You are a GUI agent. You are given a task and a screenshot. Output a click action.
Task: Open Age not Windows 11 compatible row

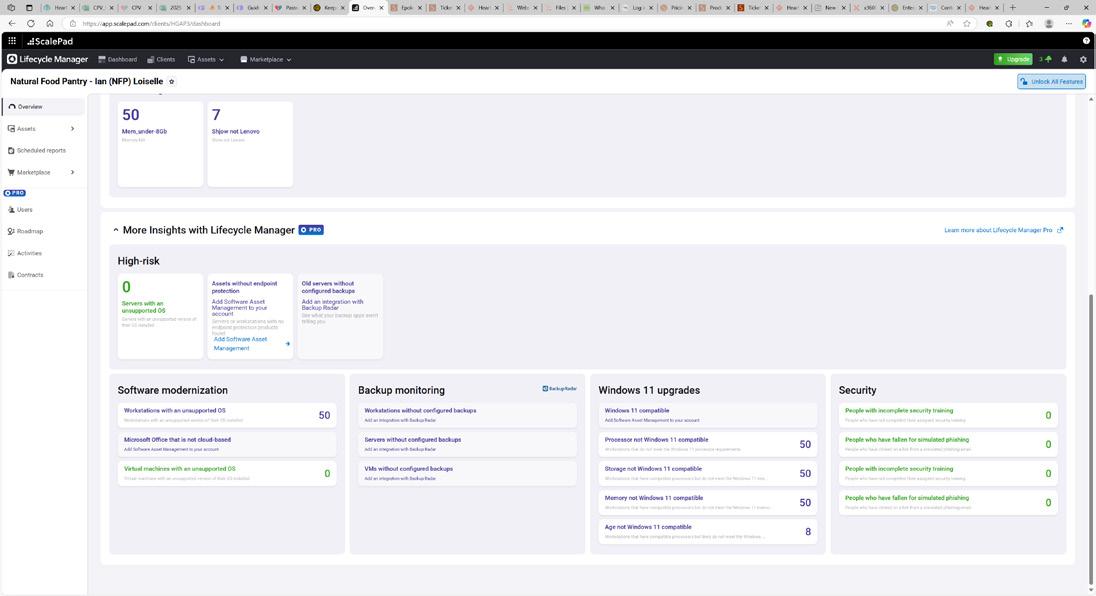point(707,532)
